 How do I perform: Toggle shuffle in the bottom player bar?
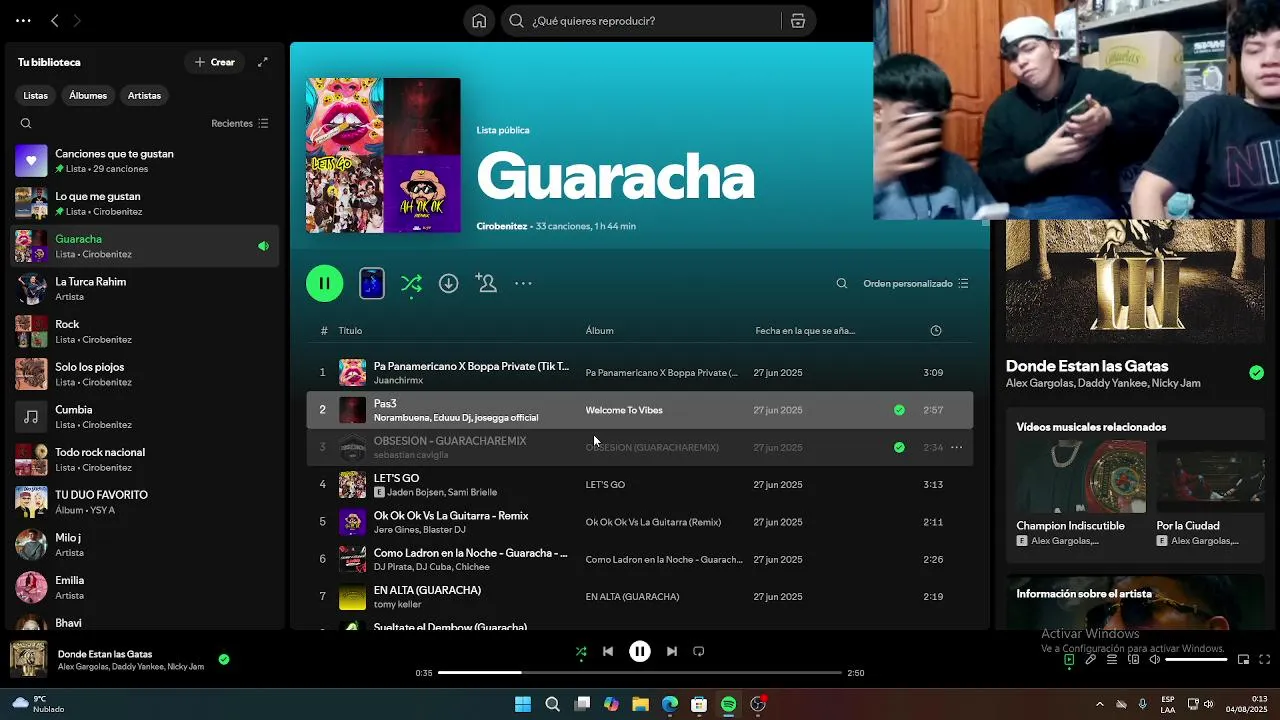(581, 651)
